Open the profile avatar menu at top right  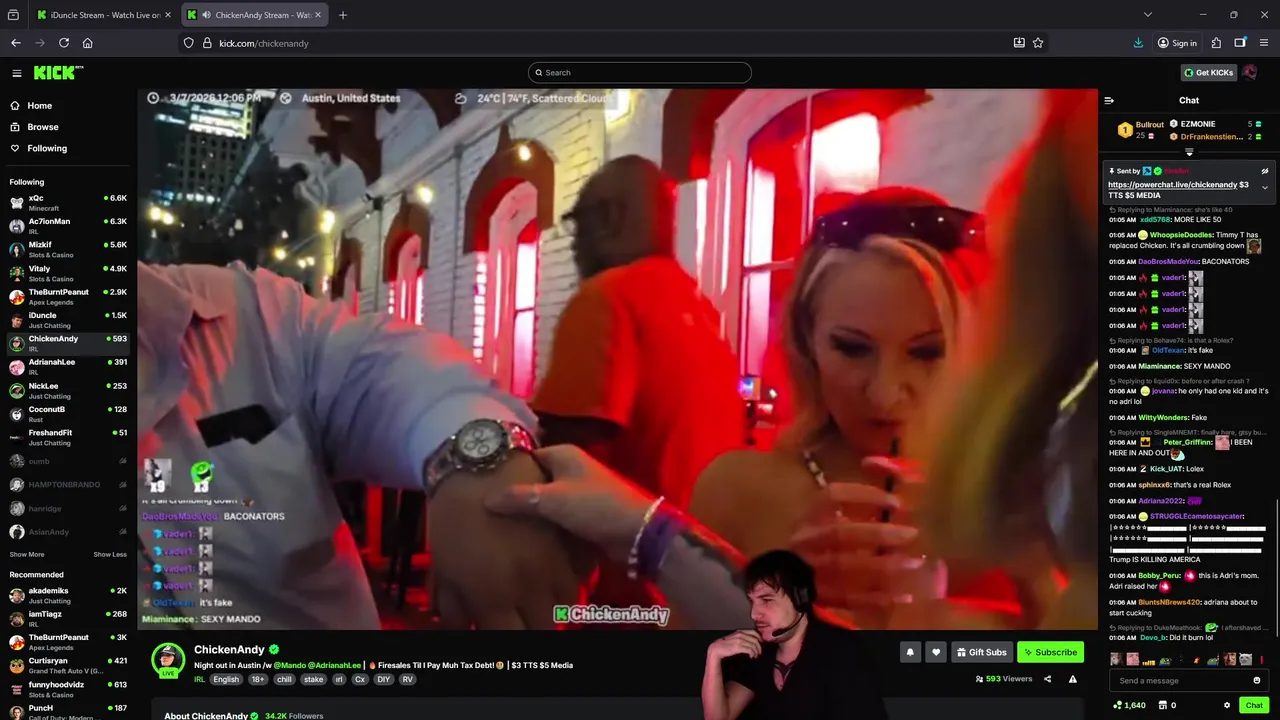click(x=1250, y=73)
